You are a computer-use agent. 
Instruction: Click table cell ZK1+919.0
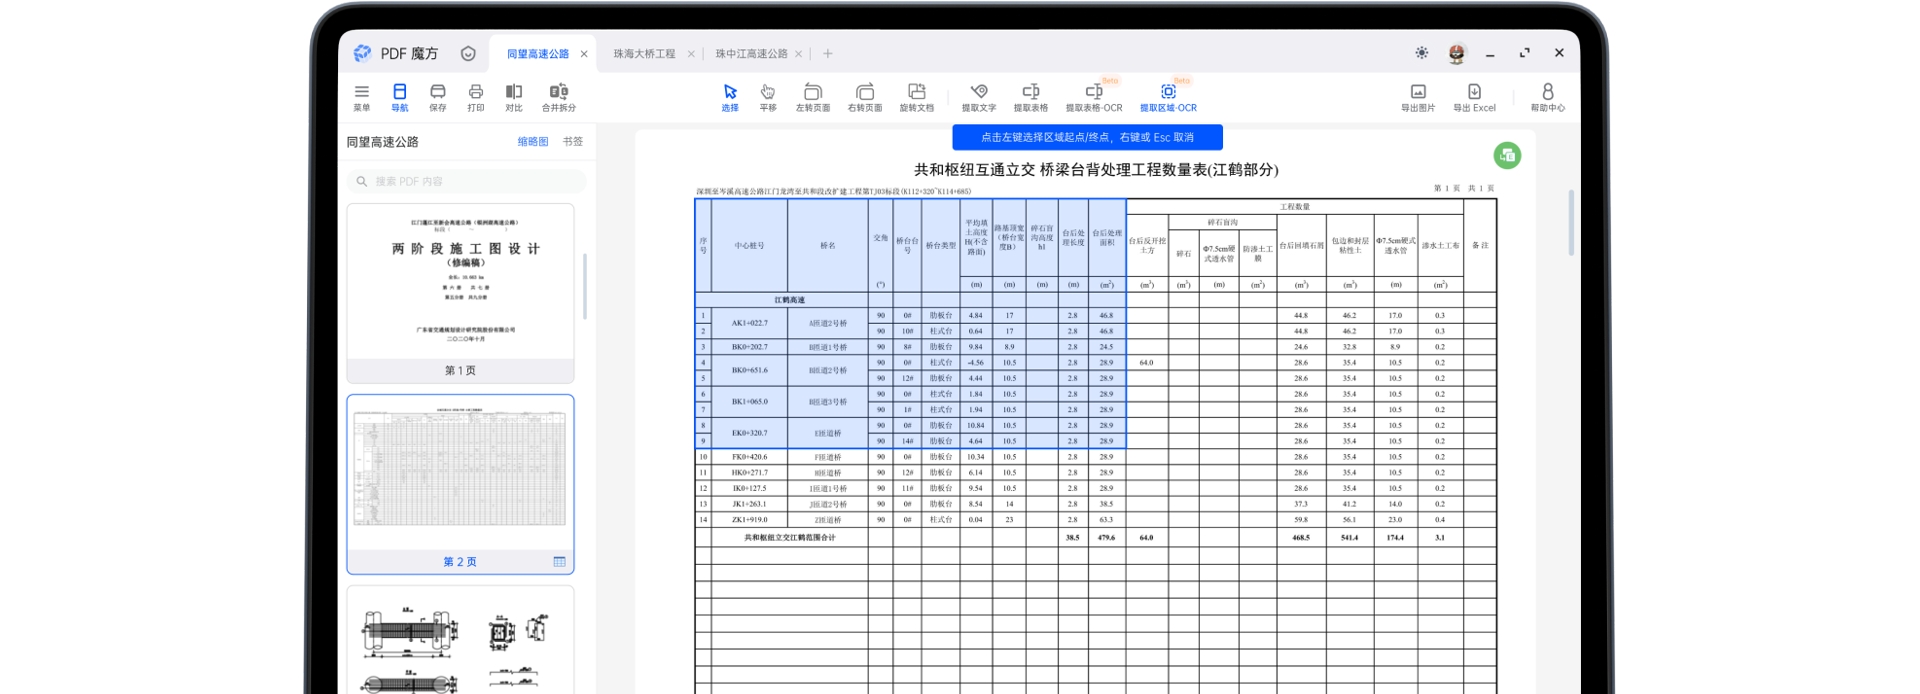point(750,520)
